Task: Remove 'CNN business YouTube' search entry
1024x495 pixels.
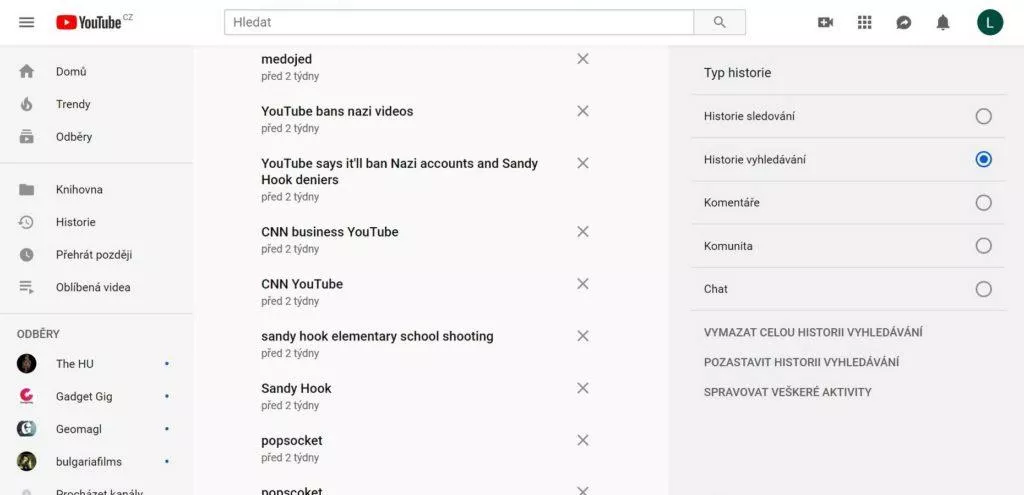Action: pos(583,232)
